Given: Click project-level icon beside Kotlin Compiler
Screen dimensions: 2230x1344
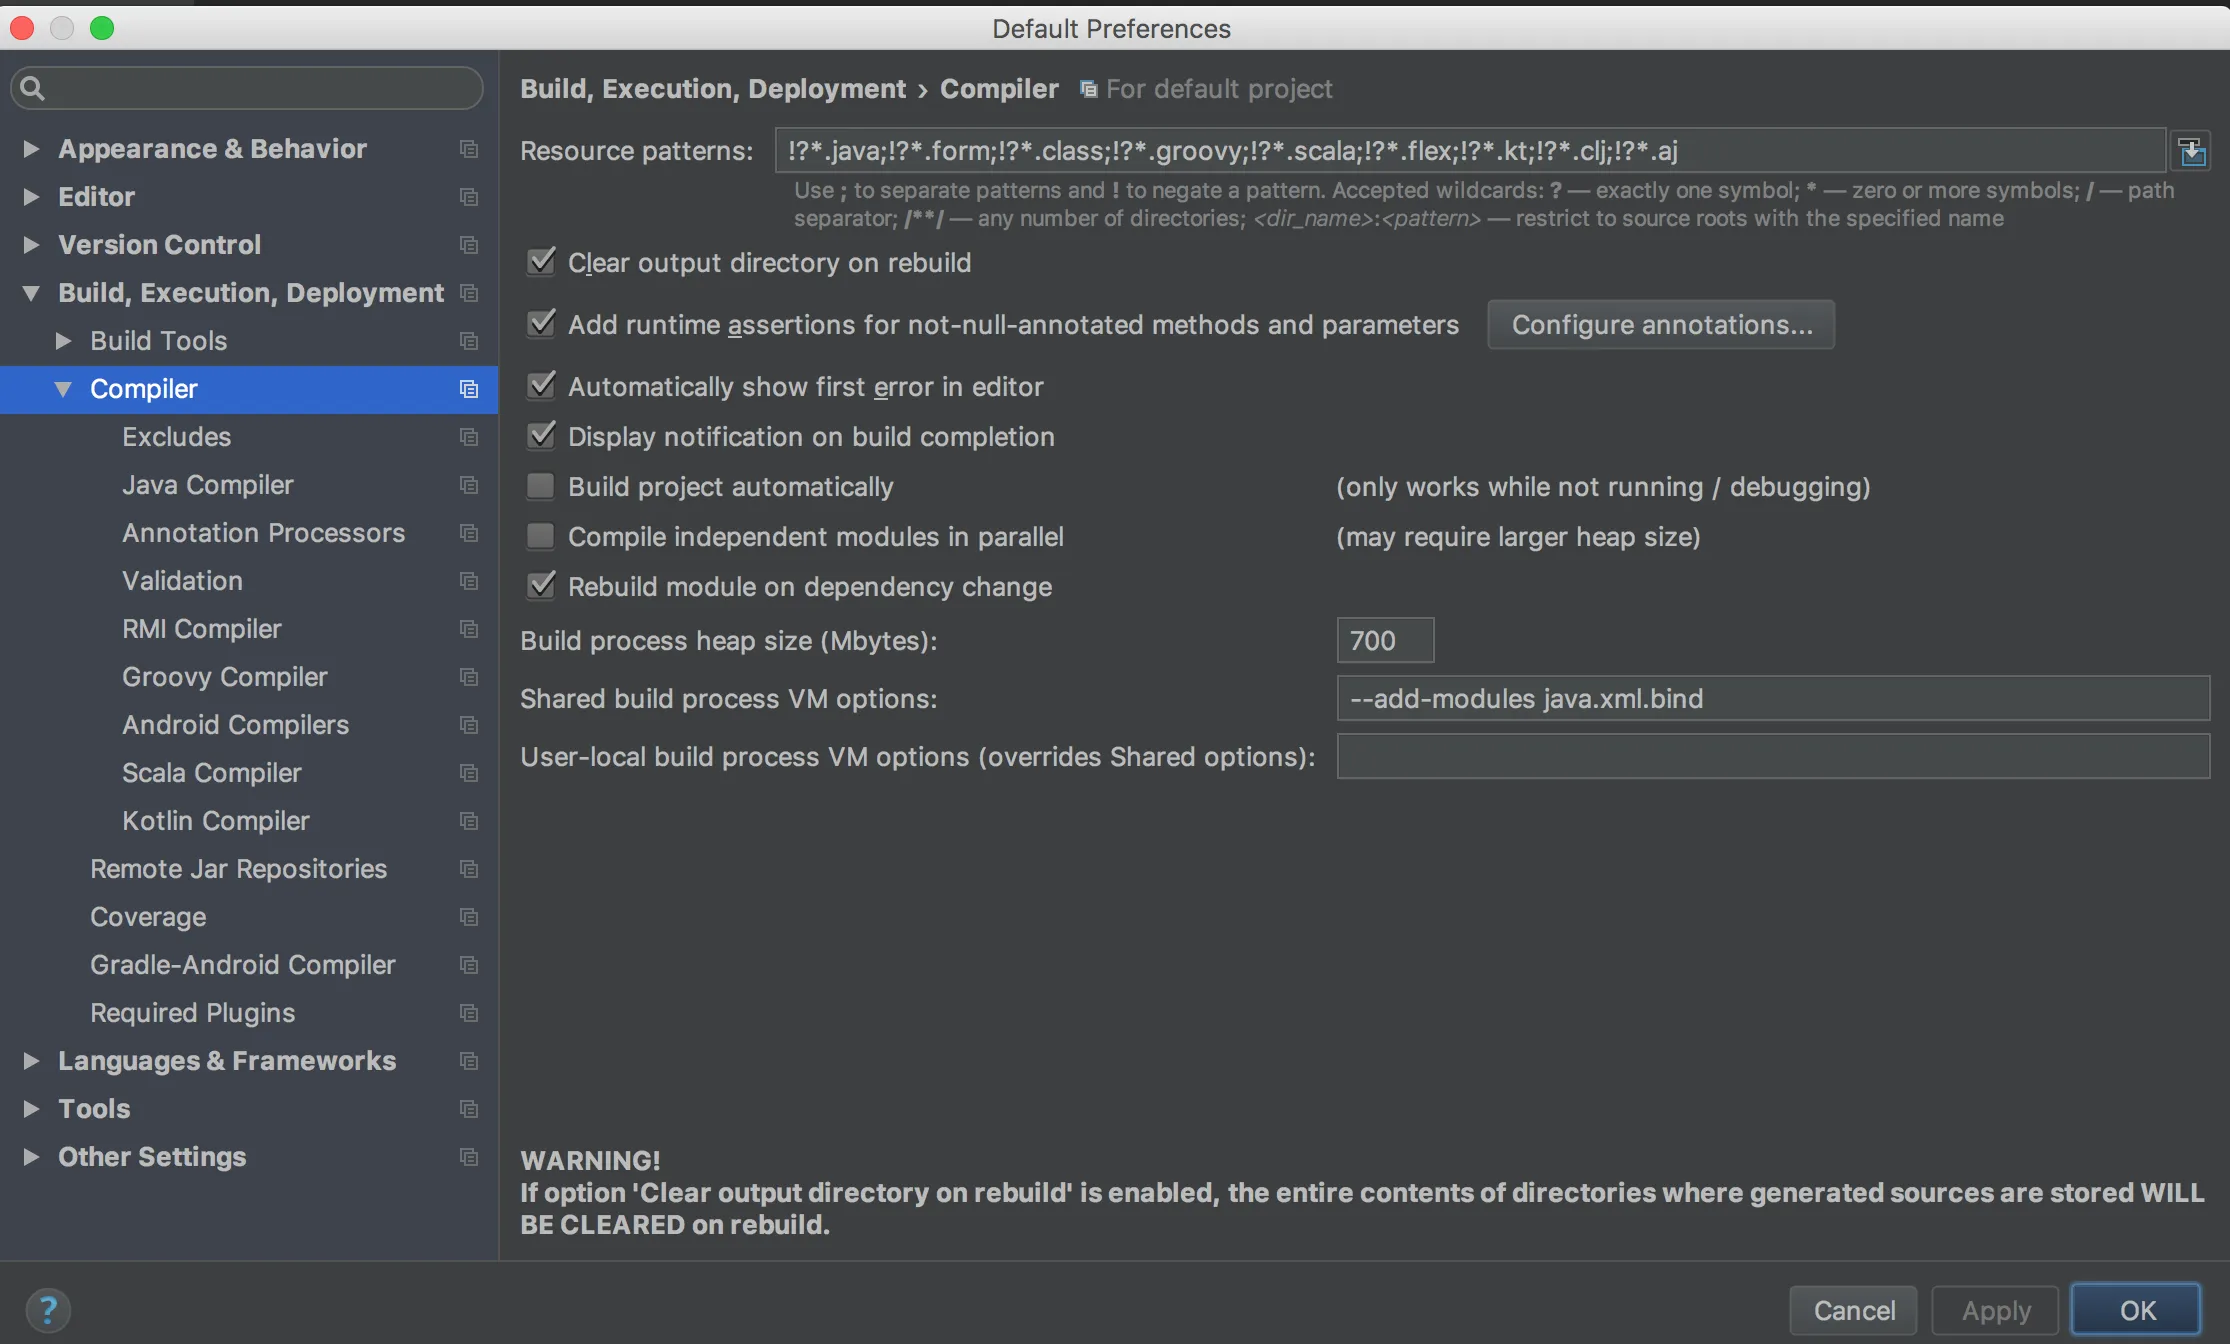Looking at the screenshot, I should coord(468,821).
